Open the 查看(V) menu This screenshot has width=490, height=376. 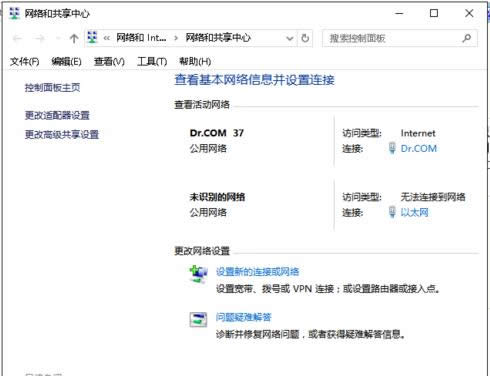109,61
